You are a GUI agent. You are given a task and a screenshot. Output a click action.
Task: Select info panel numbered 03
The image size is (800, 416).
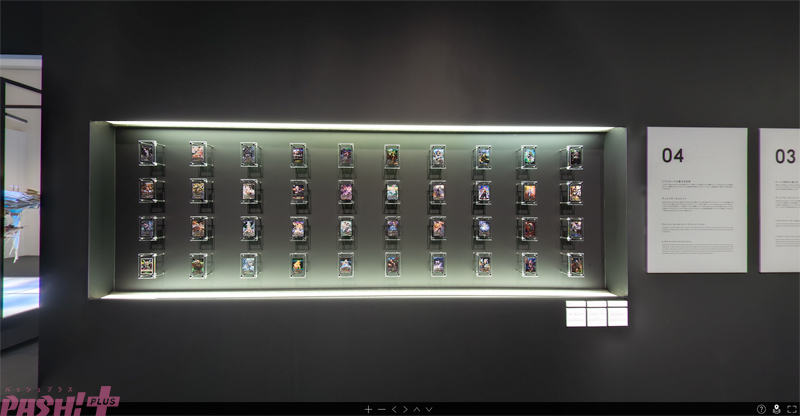(781, 199)
